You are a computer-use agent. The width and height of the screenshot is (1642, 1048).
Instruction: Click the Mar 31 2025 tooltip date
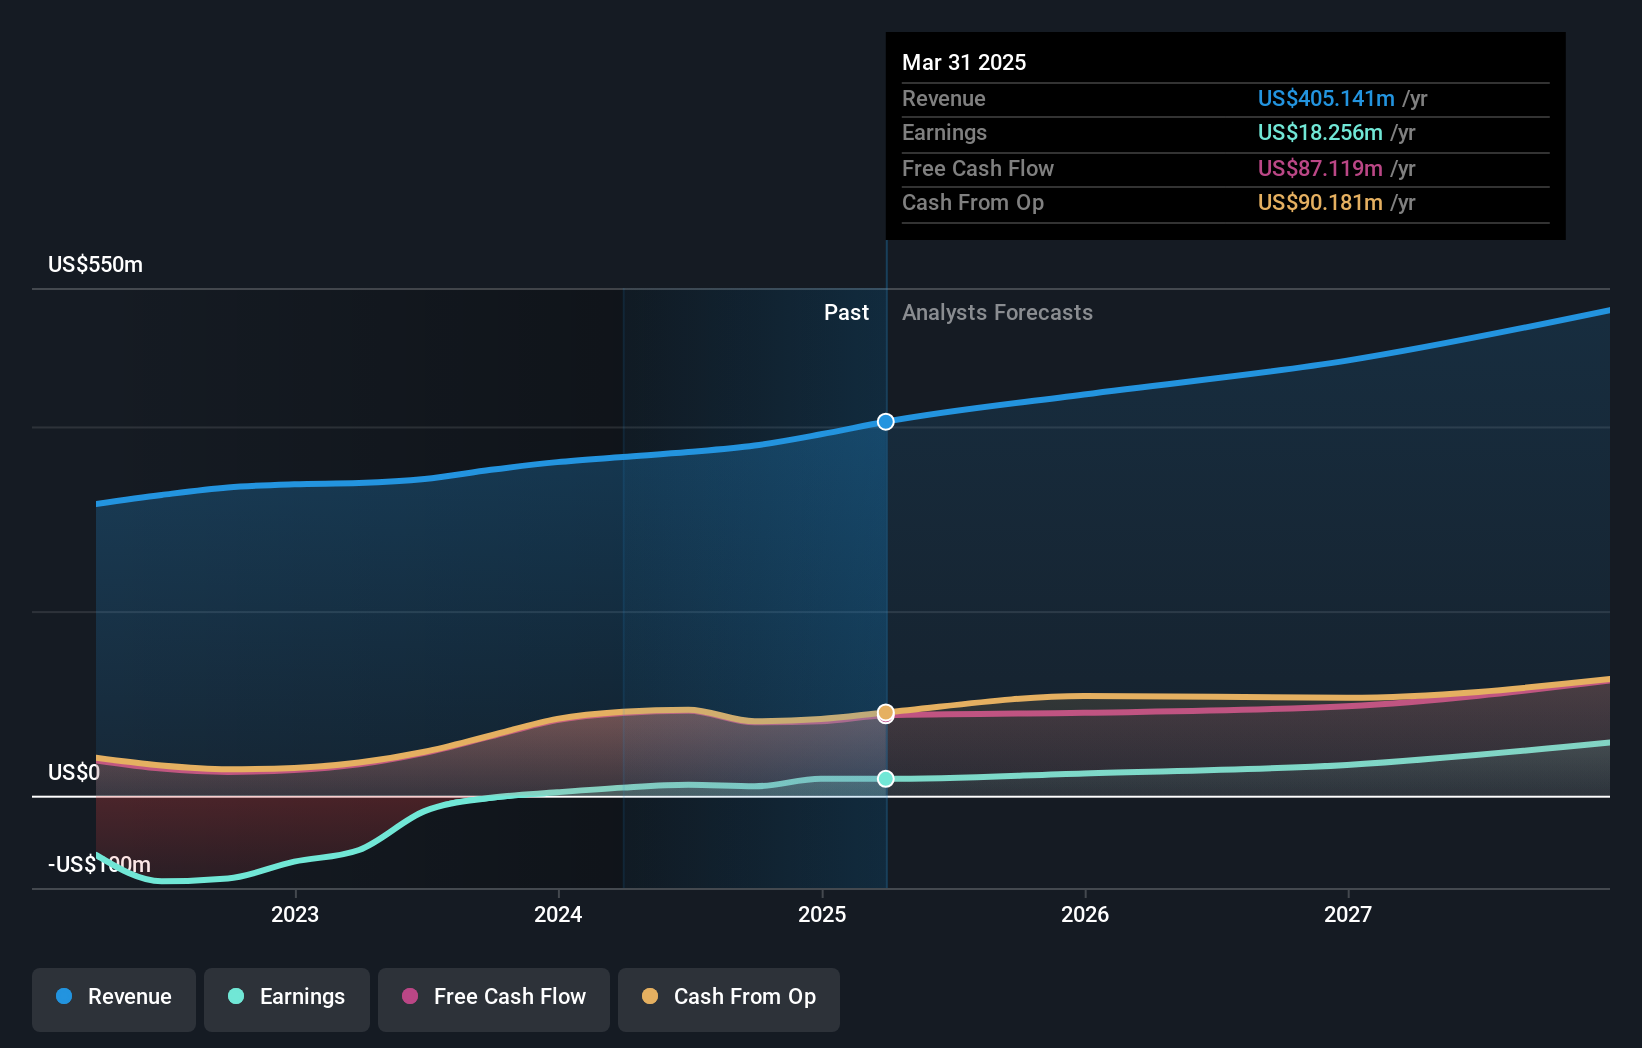pos(964,63)
